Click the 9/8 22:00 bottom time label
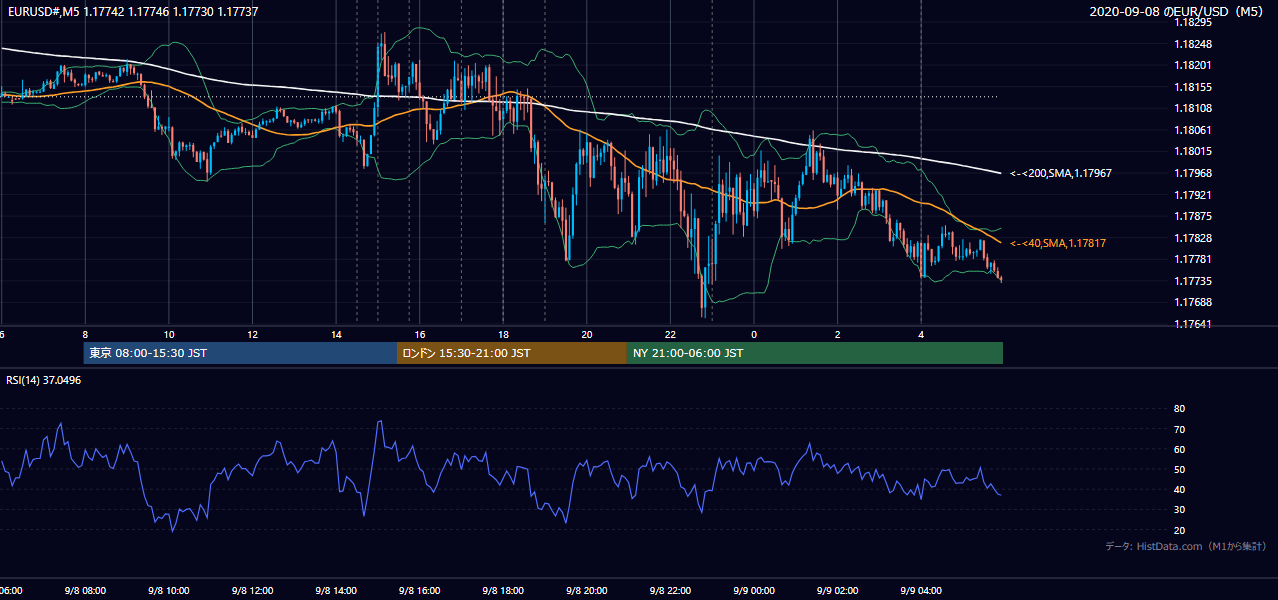This screenshot has height=600, width=1278. pos(669,591)
